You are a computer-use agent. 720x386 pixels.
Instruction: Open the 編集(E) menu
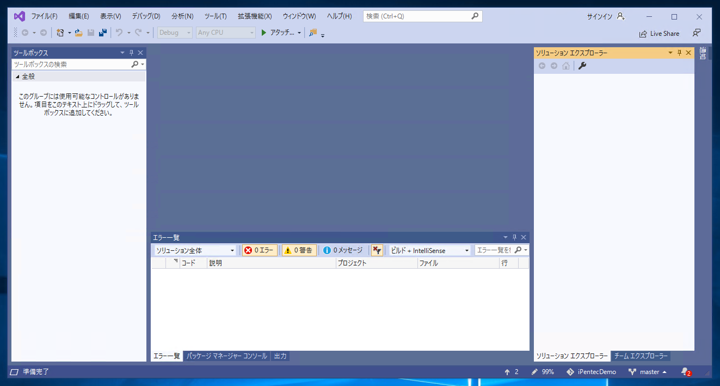pyautogui.click(x=79, y=16)
